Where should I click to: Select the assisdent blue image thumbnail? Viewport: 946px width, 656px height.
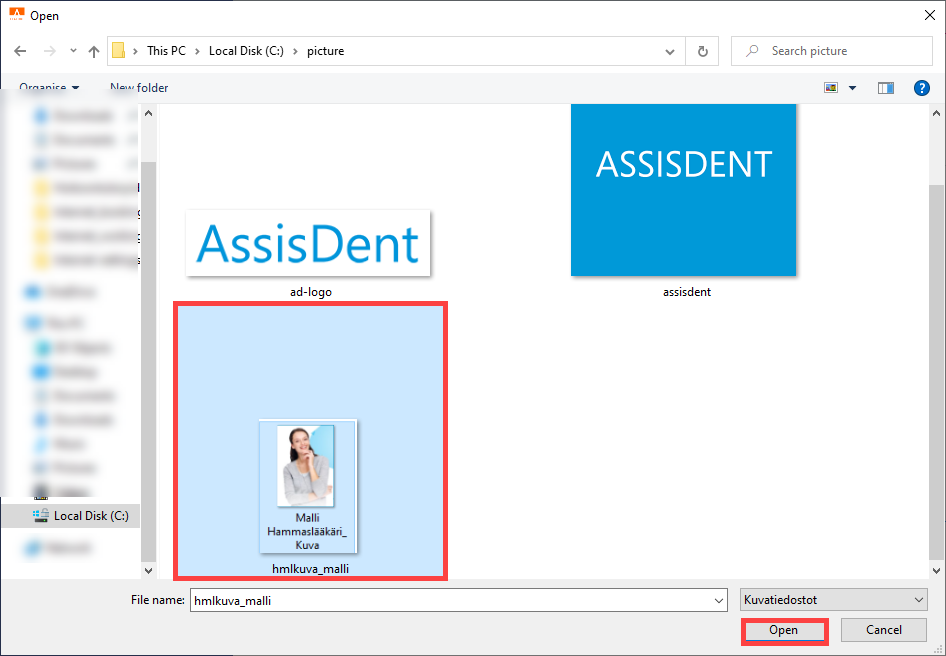pos(684,189)
